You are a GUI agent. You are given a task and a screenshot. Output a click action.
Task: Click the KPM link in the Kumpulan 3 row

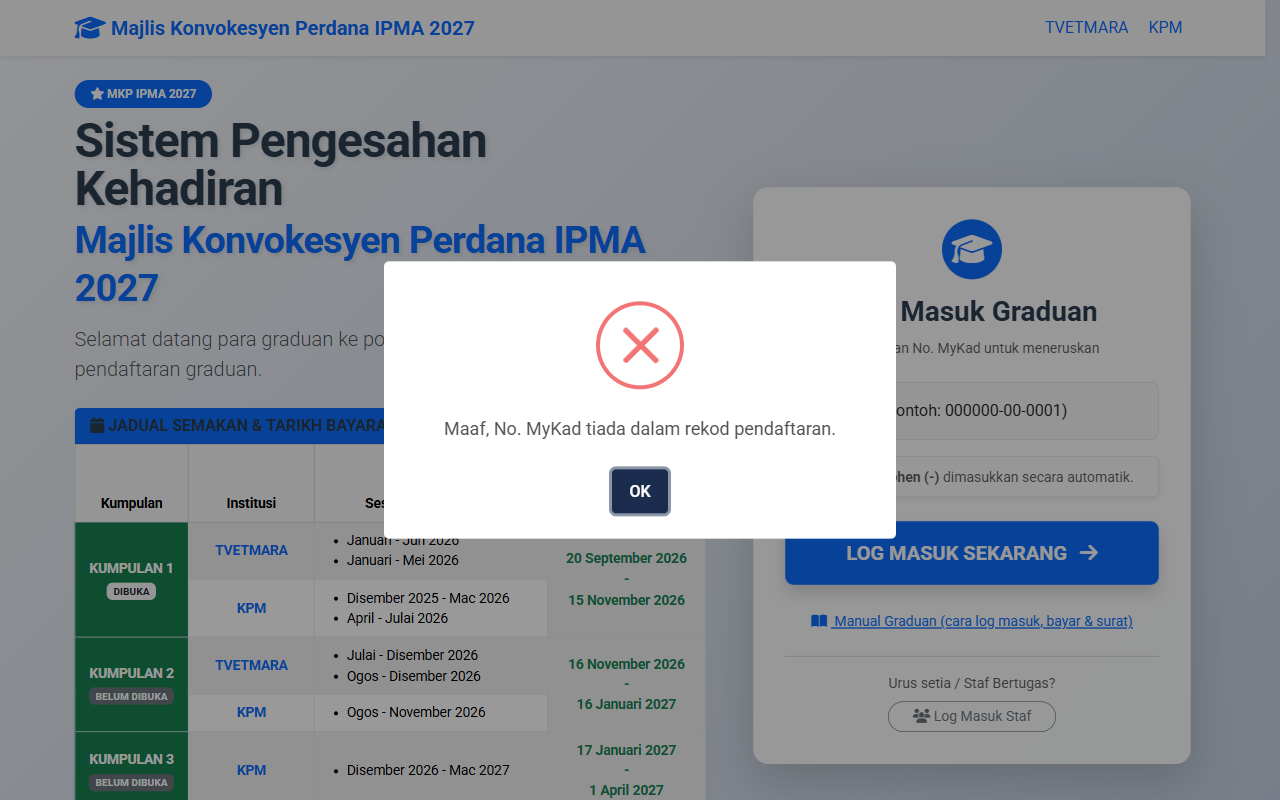[x=251, y=770]
